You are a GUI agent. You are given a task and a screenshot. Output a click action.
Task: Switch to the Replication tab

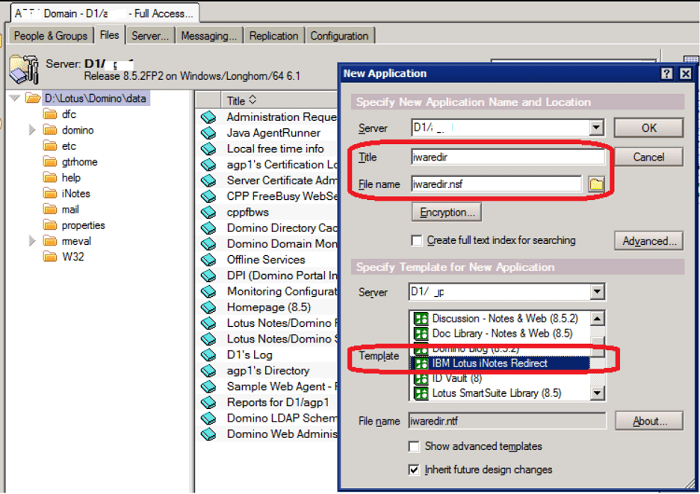274,36
